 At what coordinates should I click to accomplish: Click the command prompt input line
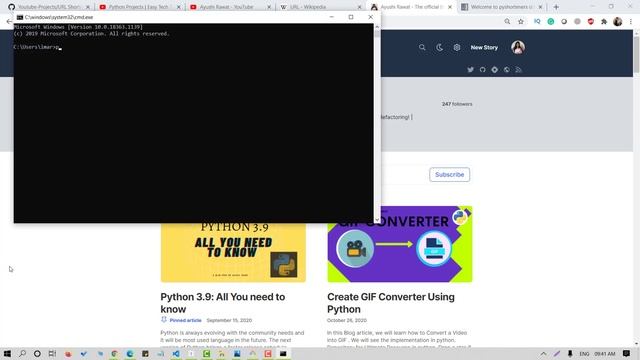193,47
